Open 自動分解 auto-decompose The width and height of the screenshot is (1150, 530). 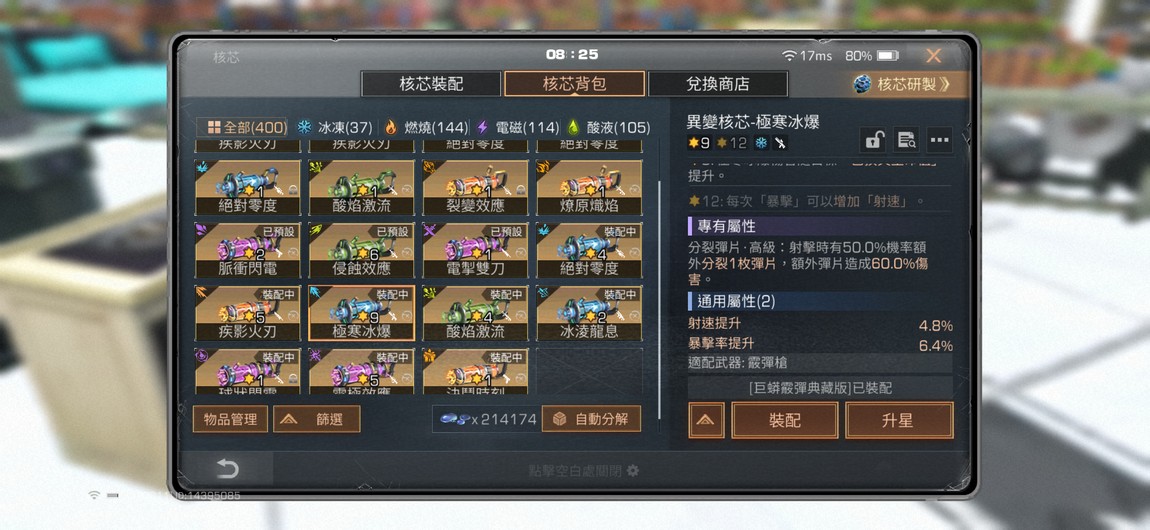pyautogui.click(x=591, y=419)
